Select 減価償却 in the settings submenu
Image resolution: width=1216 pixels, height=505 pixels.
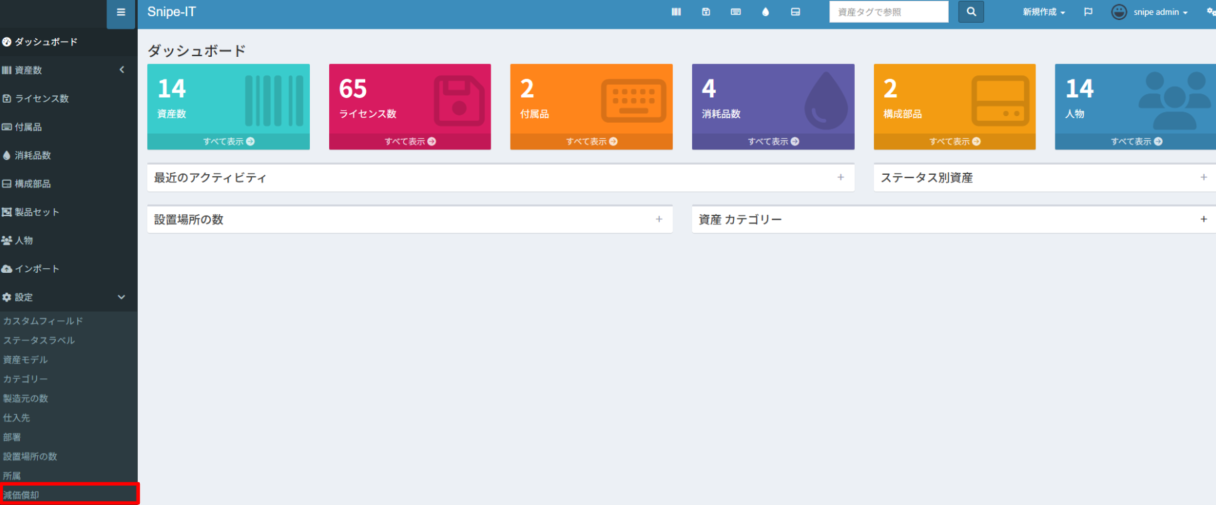tap(22, 494)
